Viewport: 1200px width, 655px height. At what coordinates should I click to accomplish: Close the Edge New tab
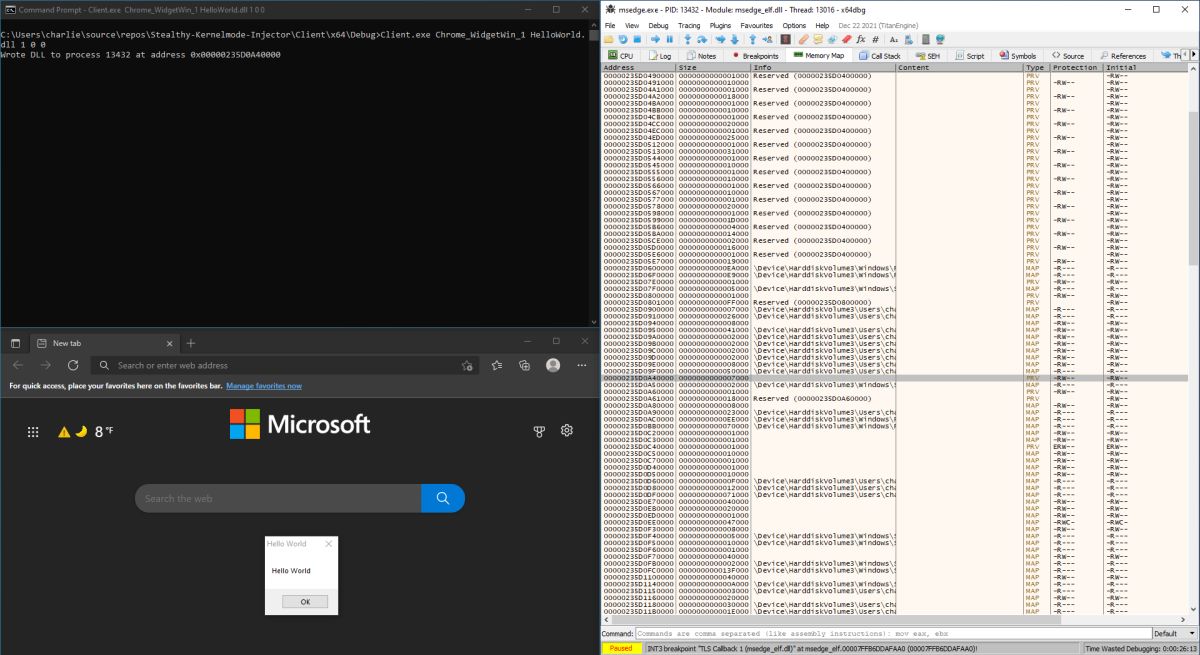coord(168,343)
